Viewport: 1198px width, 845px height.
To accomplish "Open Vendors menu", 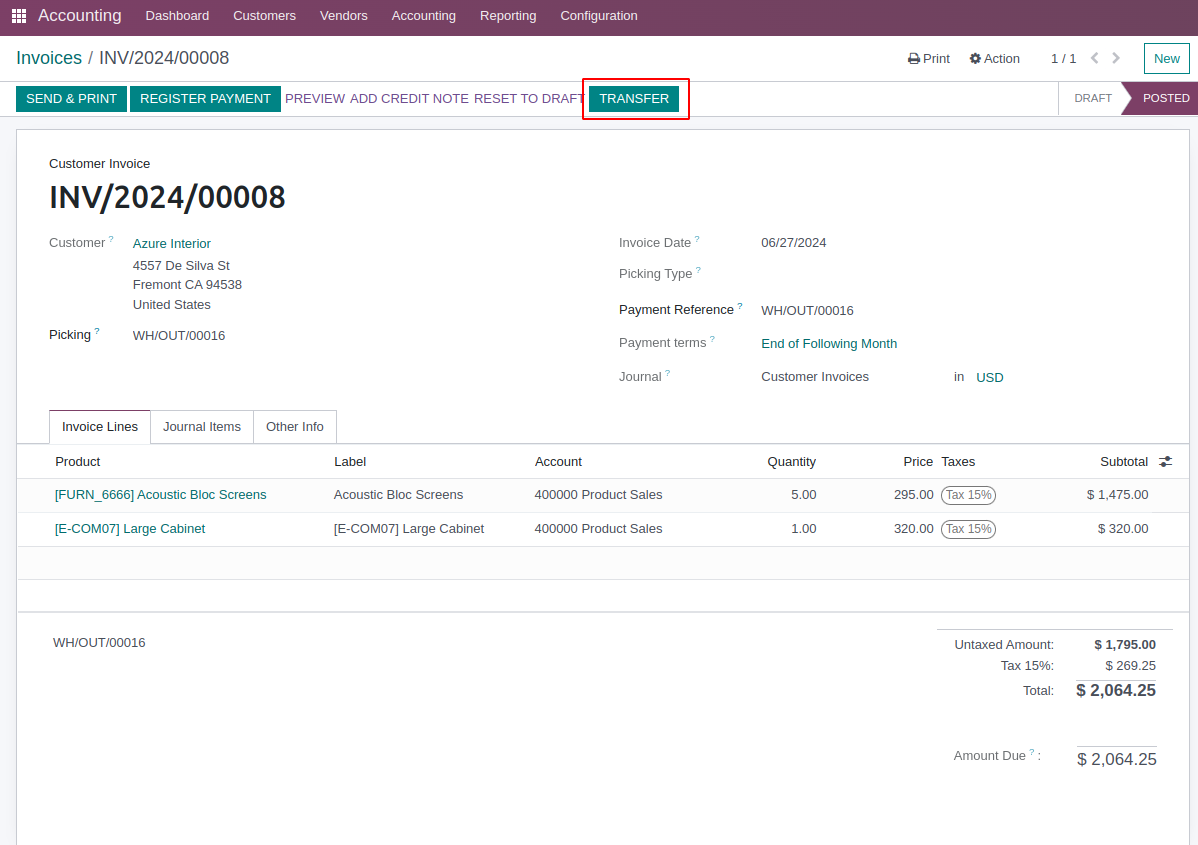I will [x=344, y=16].
